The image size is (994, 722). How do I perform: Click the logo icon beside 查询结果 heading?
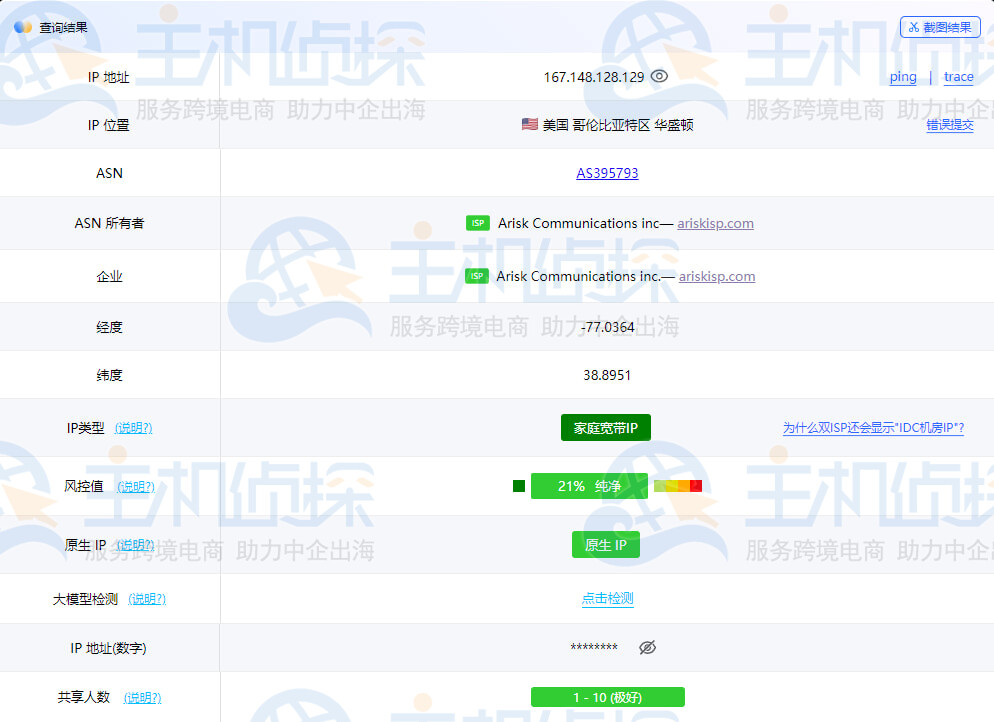click(23, 27)
